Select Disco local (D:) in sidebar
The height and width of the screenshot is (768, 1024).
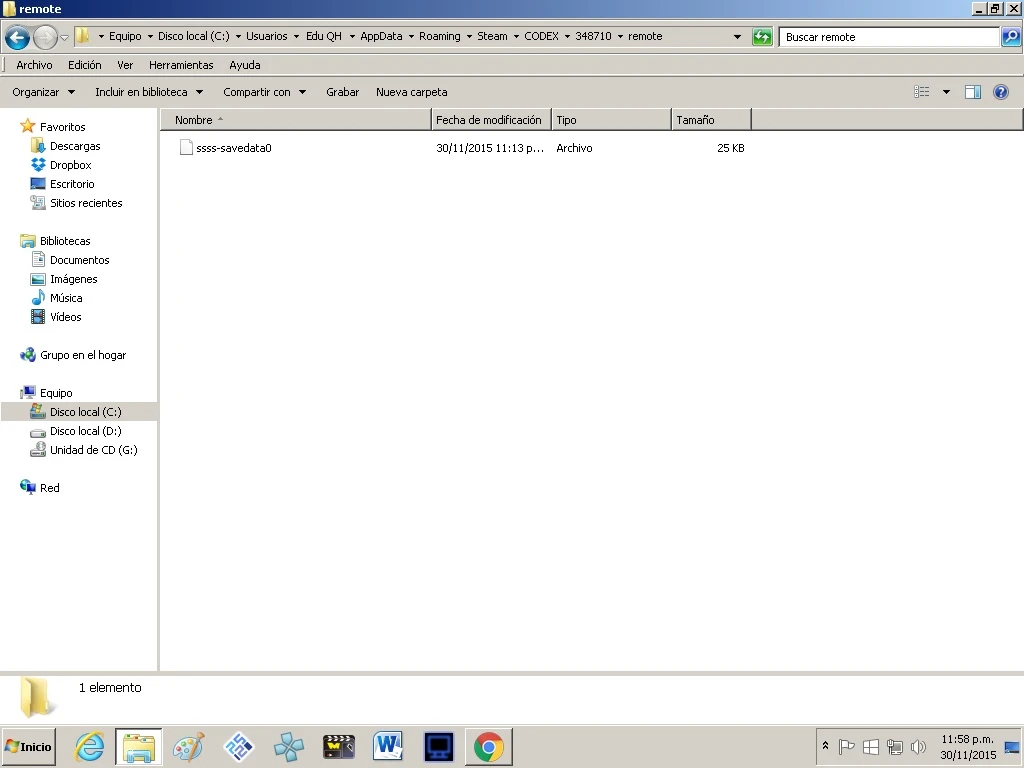[x=86, y=431]
